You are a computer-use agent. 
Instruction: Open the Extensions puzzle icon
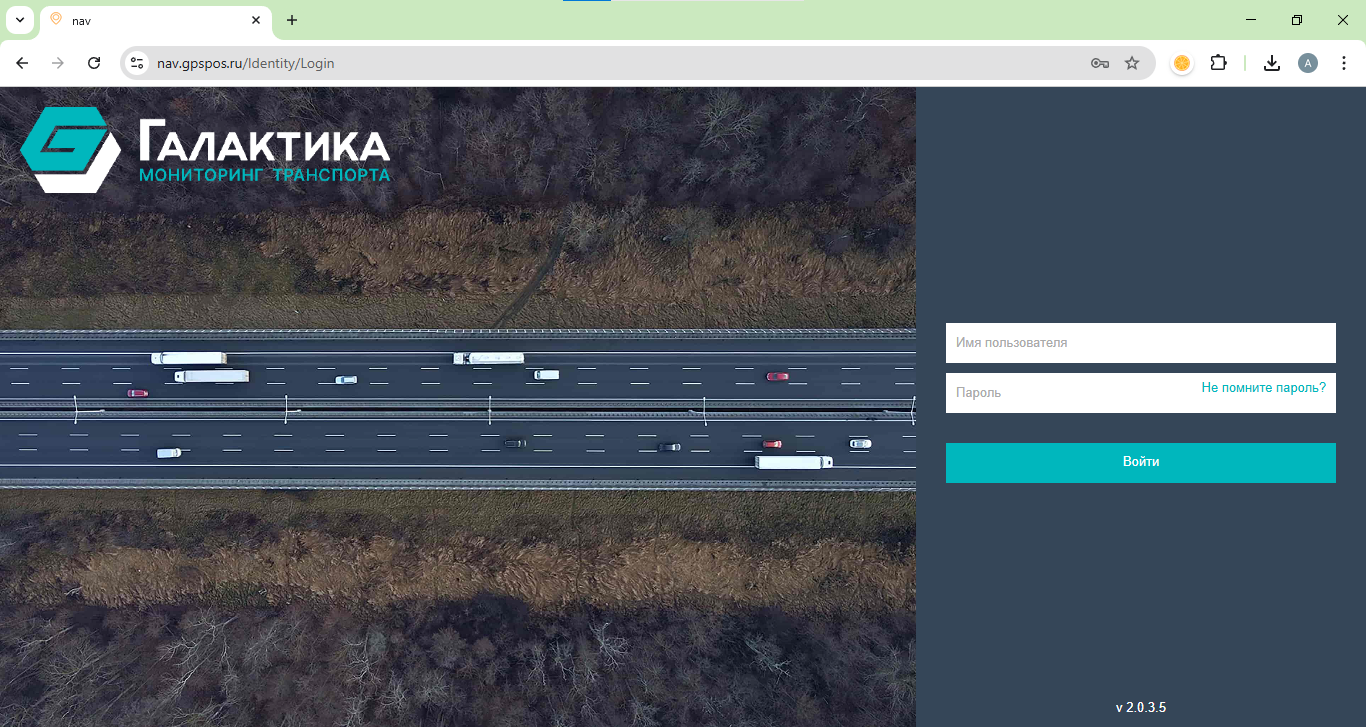pos(1218,63)
